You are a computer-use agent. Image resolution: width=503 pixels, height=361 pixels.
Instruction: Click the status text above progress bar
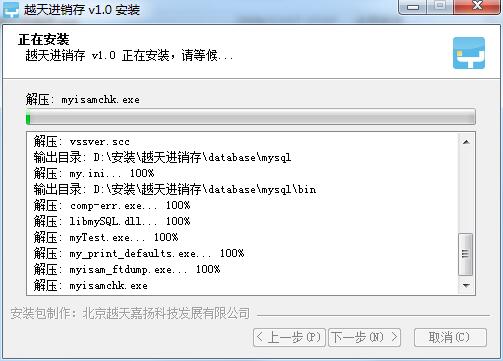[83, 99]
